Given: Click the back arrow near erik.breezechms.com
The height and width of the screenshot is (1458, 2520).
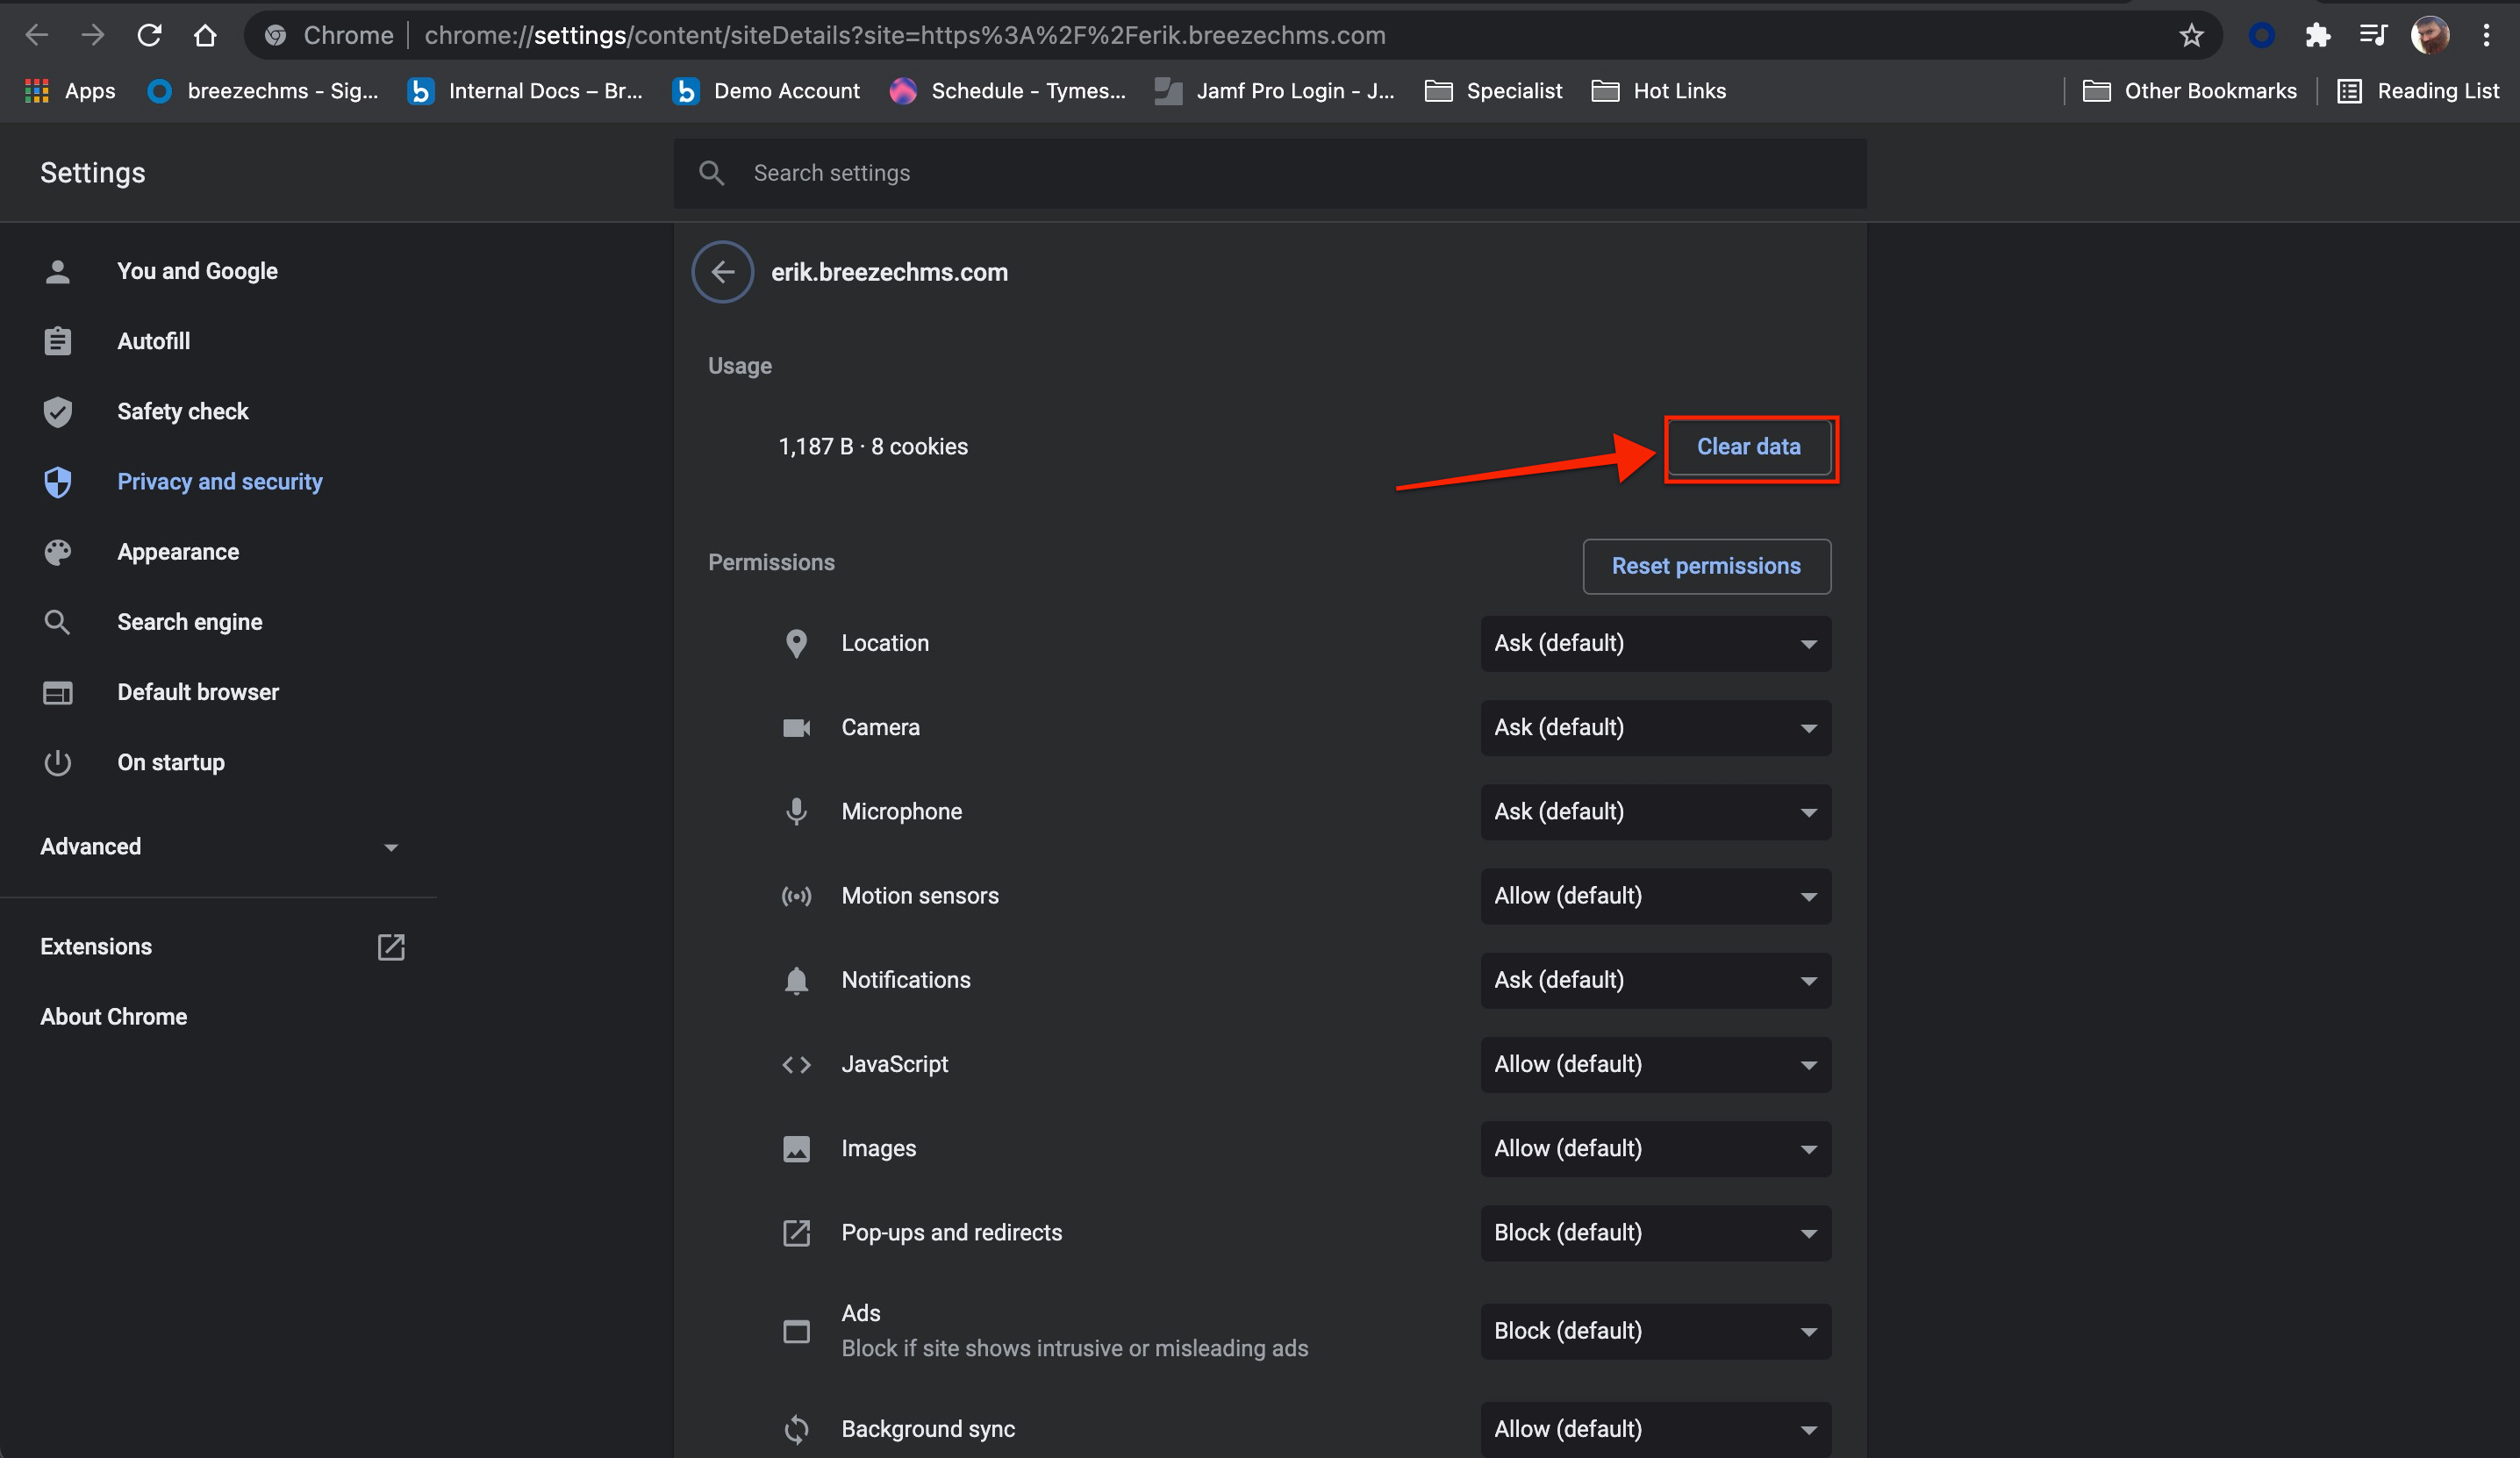Looking at the screenshot, I should tap(722, 271).
